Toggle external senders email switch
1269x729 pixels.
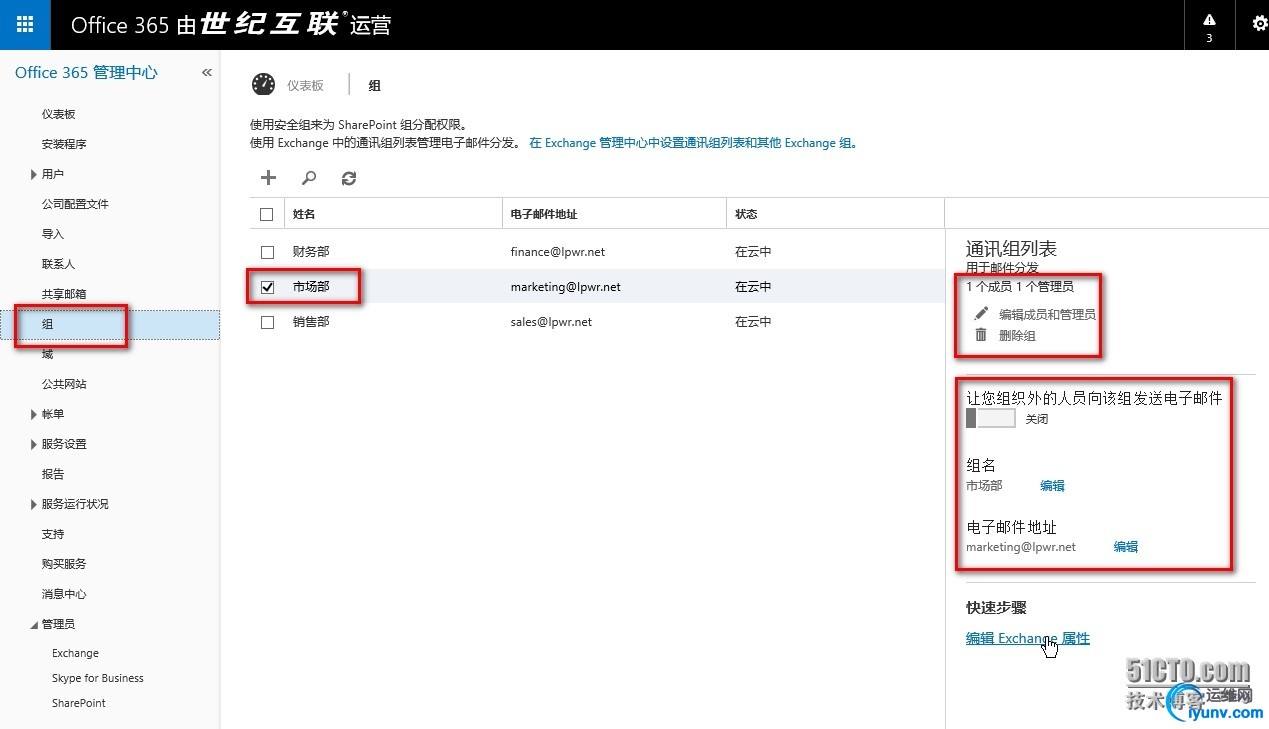pos(990,418)
